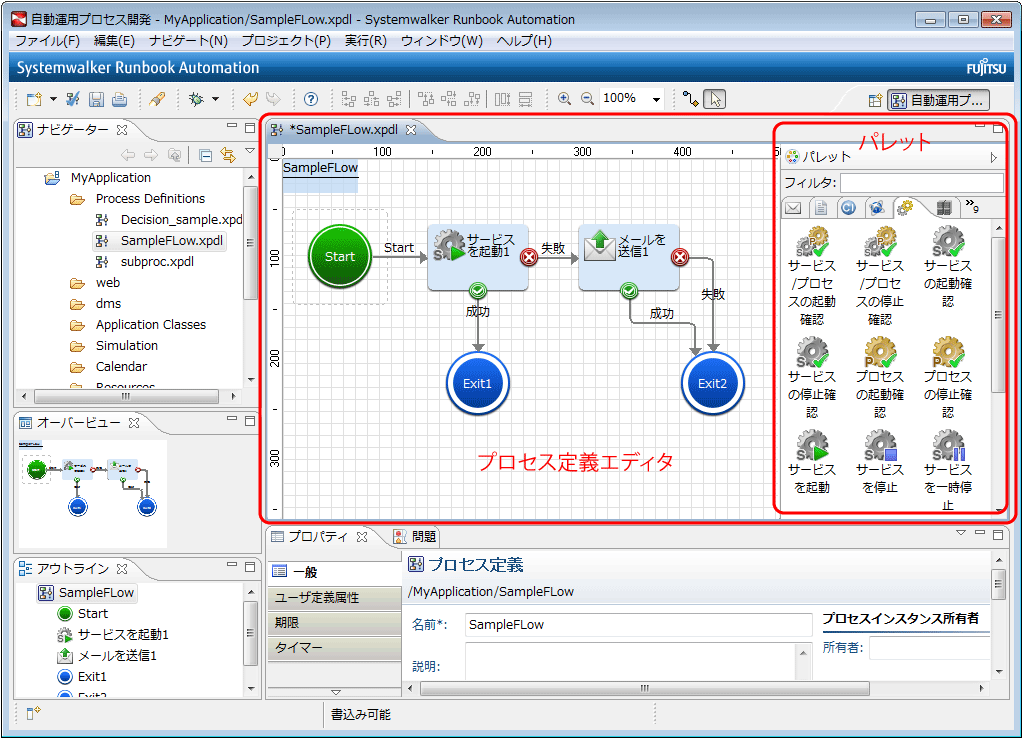Click the Print toolbar icon
This screenshot has width=1022, height=738.
[119, 99]
